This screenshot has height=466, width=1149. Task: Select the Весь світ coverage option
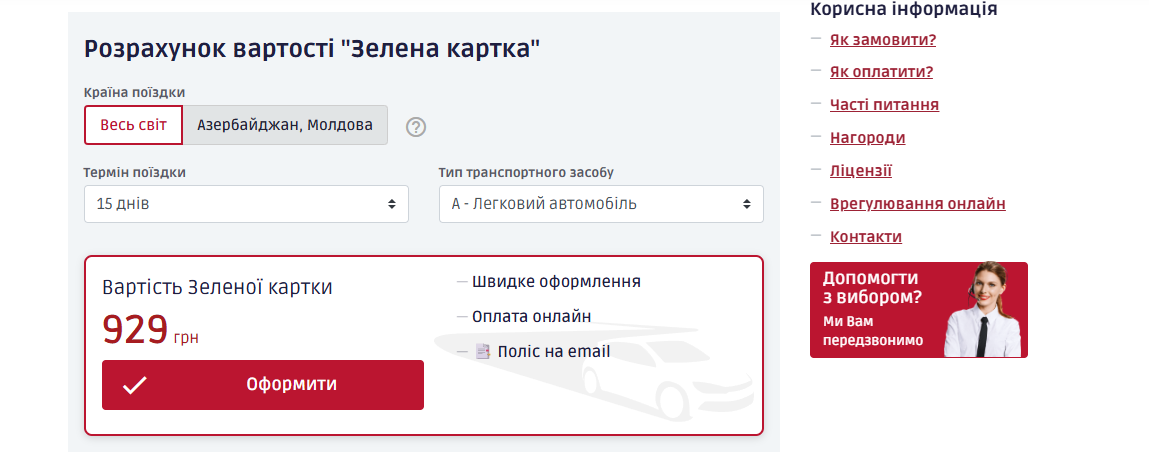pos(134,125)
